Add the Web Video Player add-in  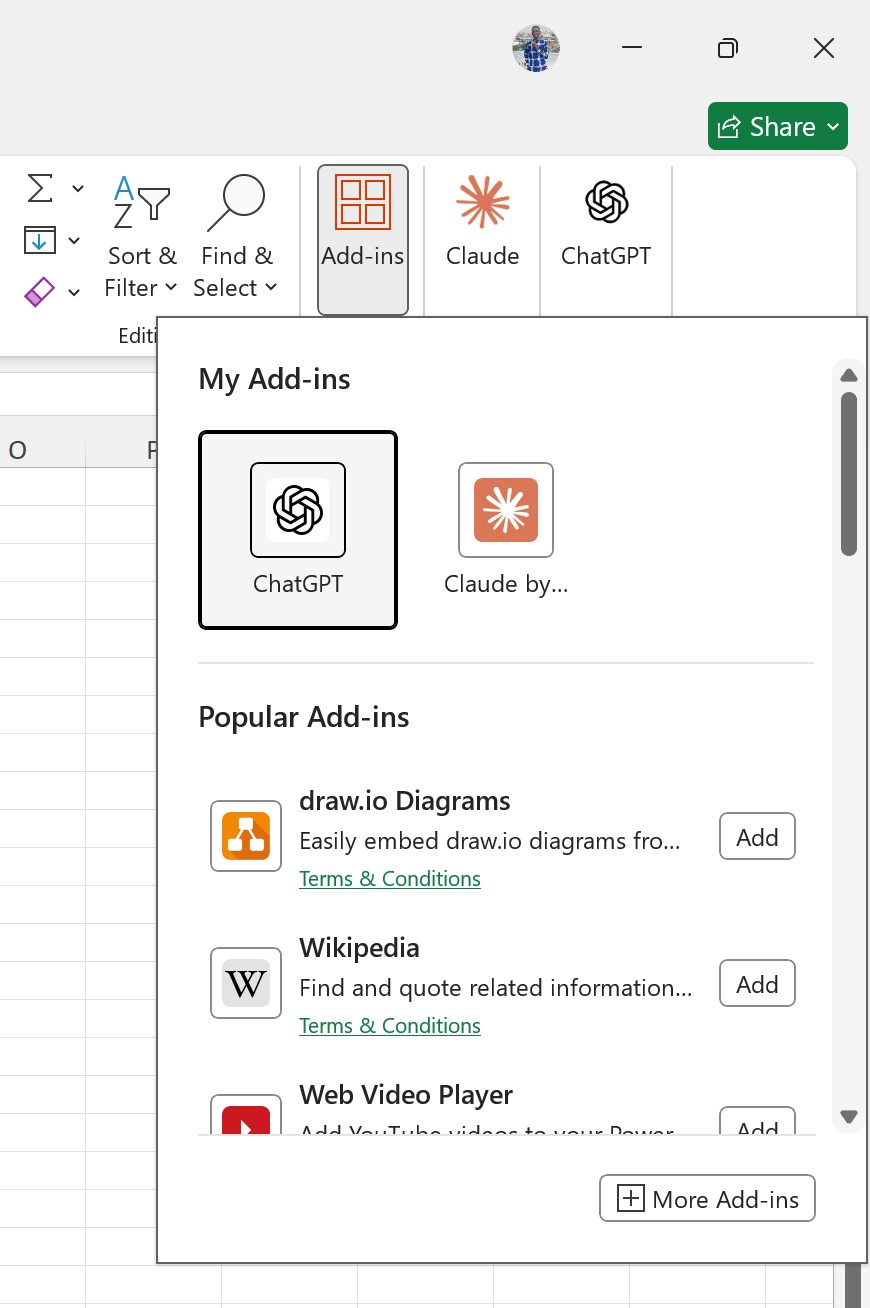click(x=757, y=1121)
